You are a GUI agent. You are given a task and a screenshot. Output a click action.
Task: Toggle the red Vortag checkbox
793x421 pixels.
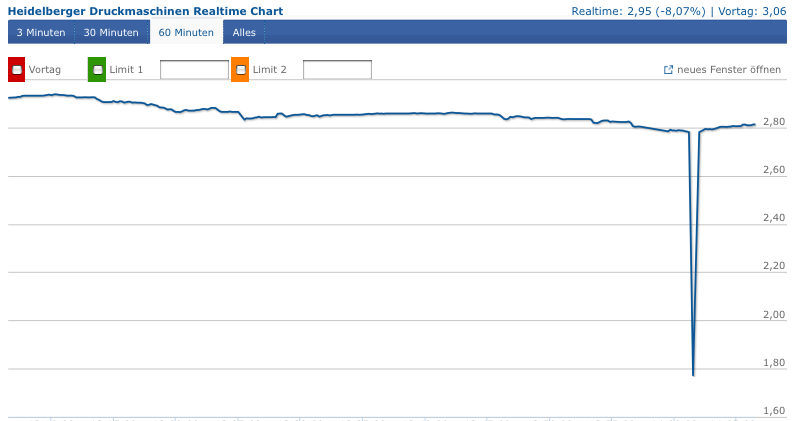[x=17, y=70]
